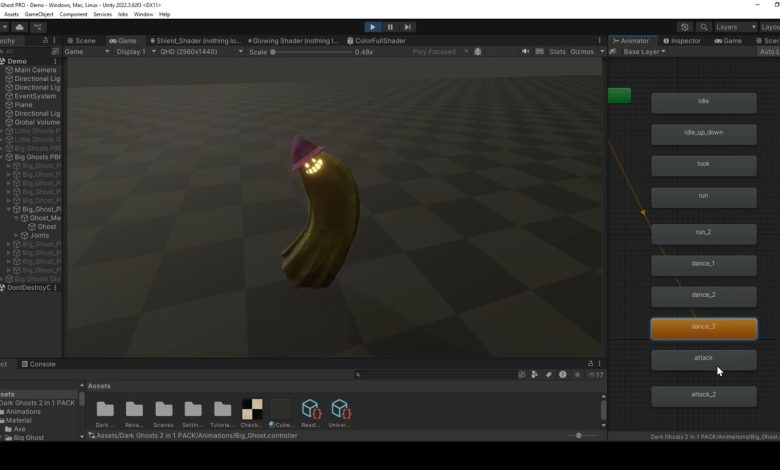Image resolution: width=780 pixels, height=470 pixels.
Task: Switch to the Inspector tab
Action: click(x=685, y=41)
